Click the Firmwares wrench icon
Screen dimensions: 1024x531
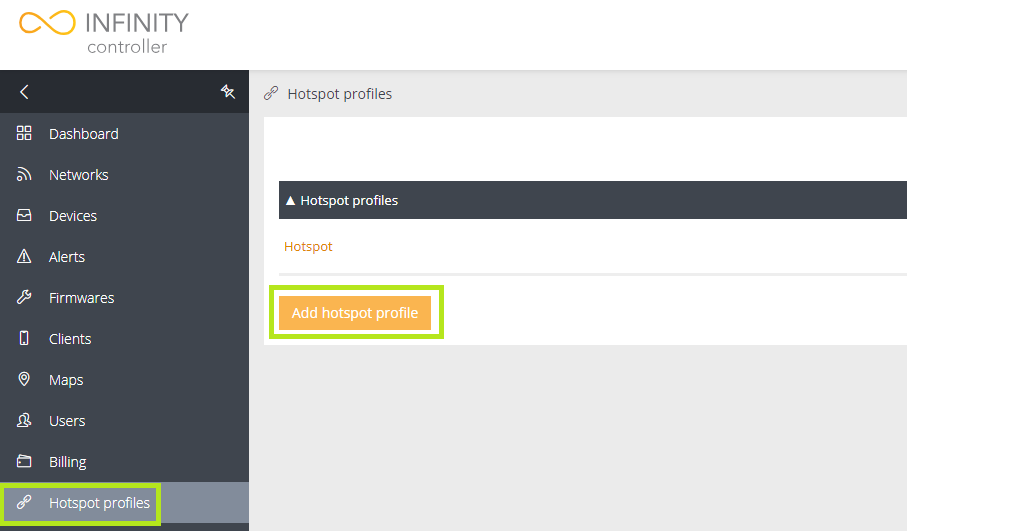pos(25,298)
